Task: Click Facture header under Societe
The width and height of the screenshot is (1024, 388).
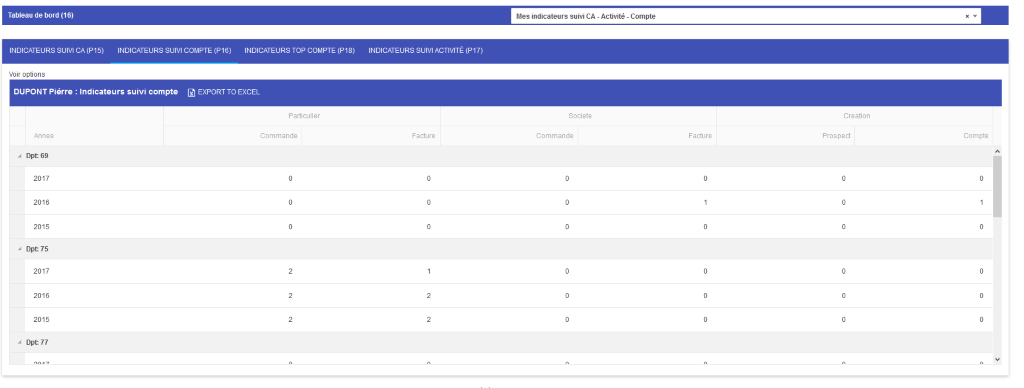Action: (x=700, y=136)
